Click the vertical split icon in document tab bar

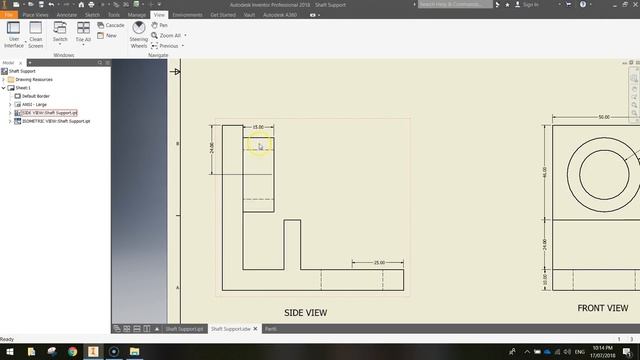coord(147,329)
